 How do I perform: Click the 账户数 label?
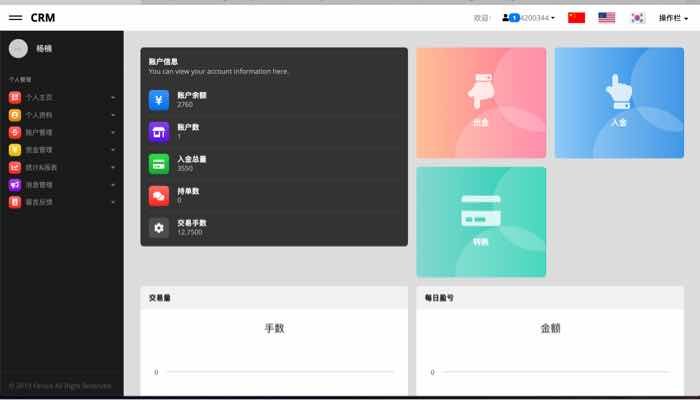188,127
